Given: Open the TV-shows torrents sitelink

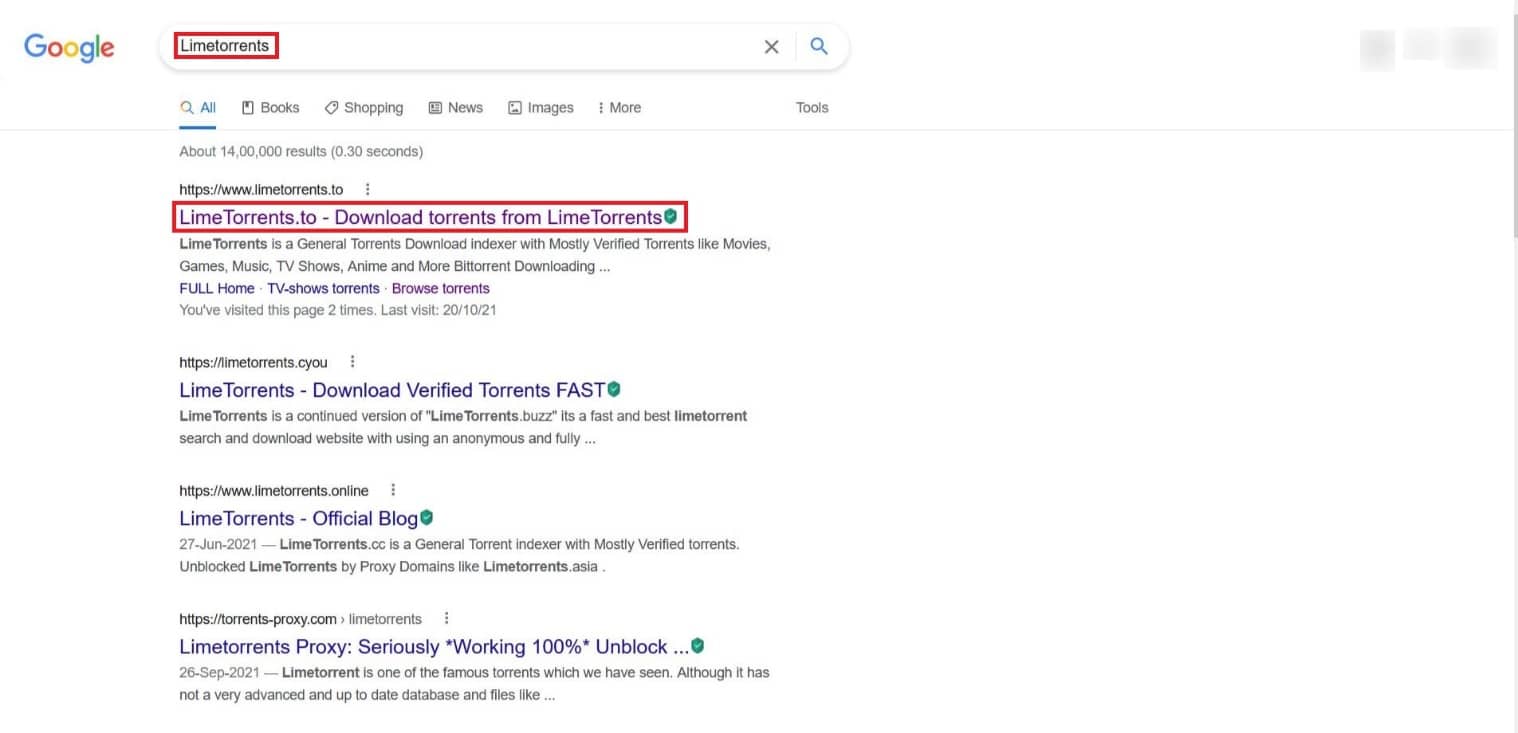Looking at the screenshot, I should point(323,288).
